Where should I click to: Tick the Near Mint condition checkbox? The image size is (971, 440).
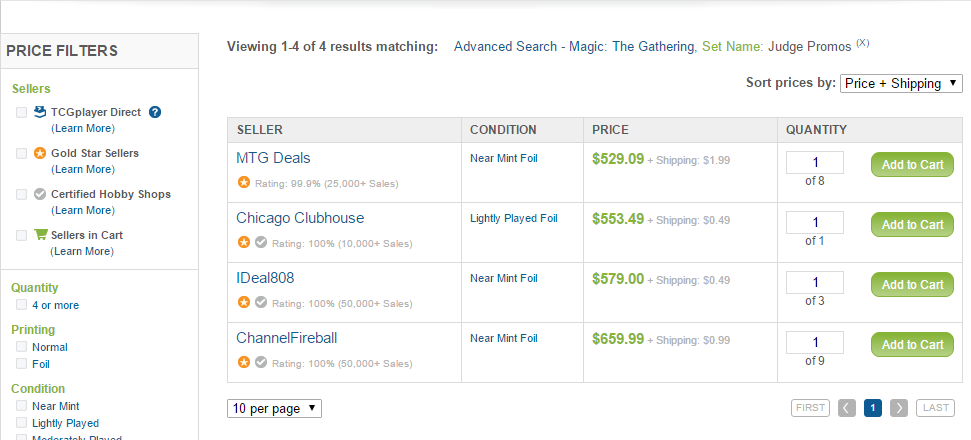(22, 406)
